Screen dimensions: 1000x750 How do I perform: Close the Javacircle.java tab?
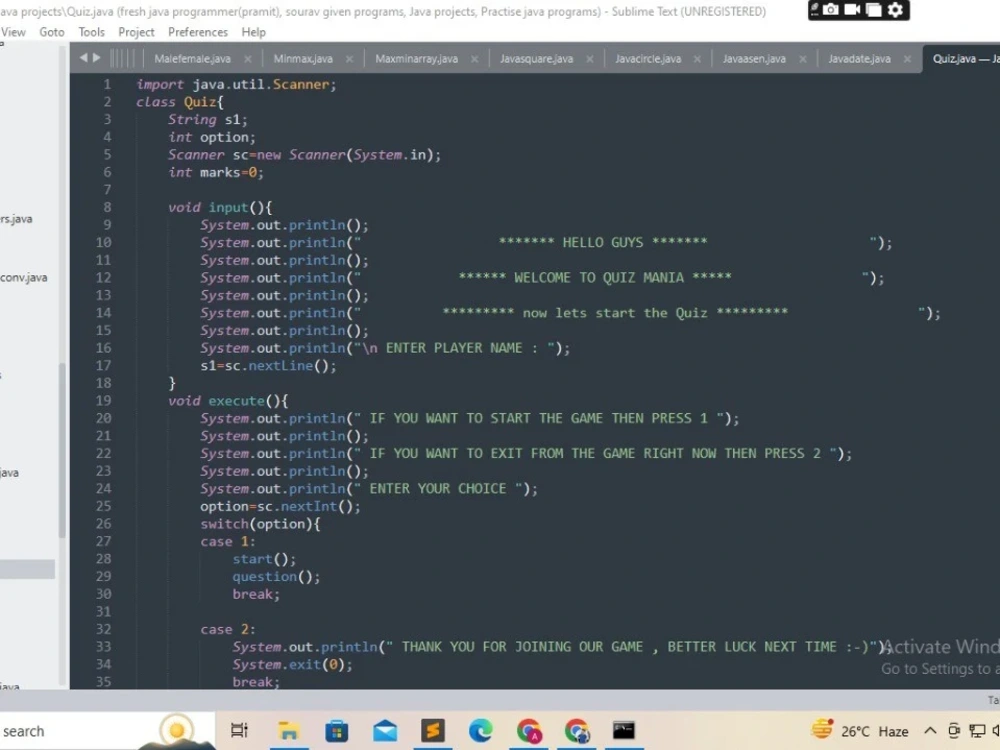pos(697,59)
